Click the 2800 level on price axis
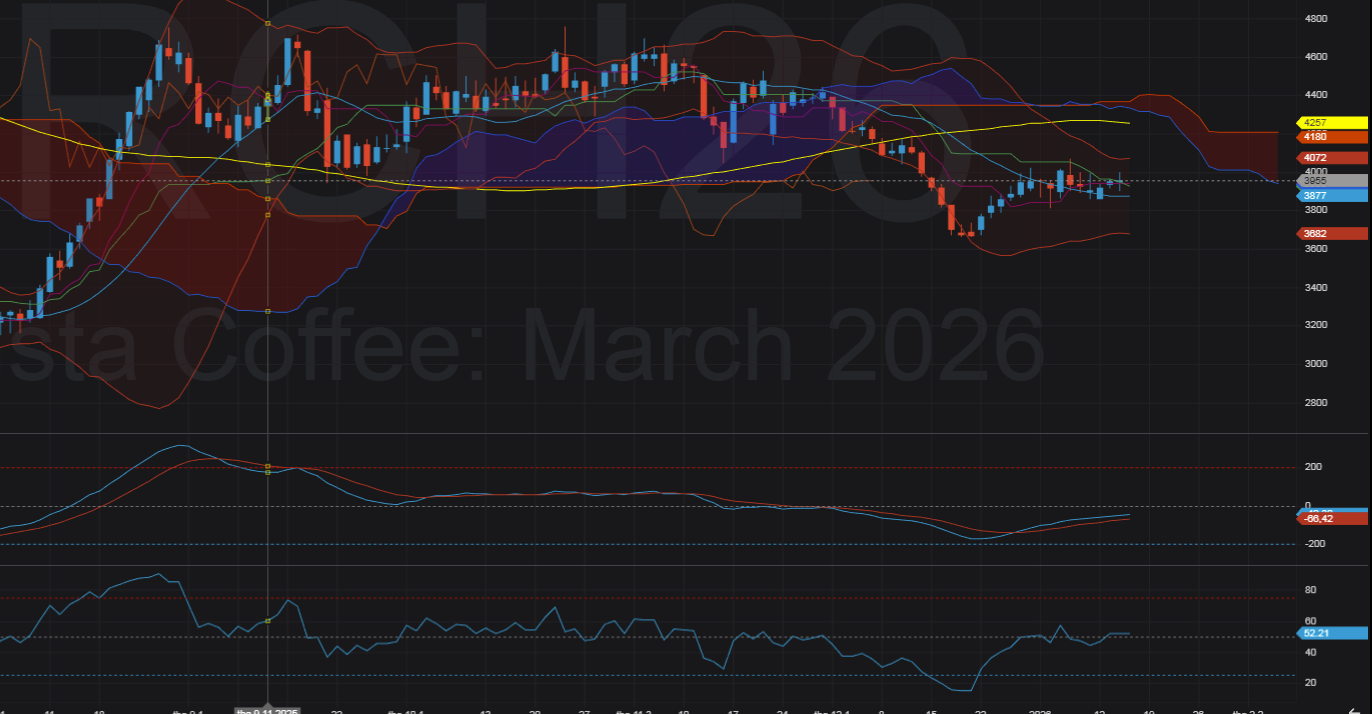 pyautogui.click(x=1316, y=402)
